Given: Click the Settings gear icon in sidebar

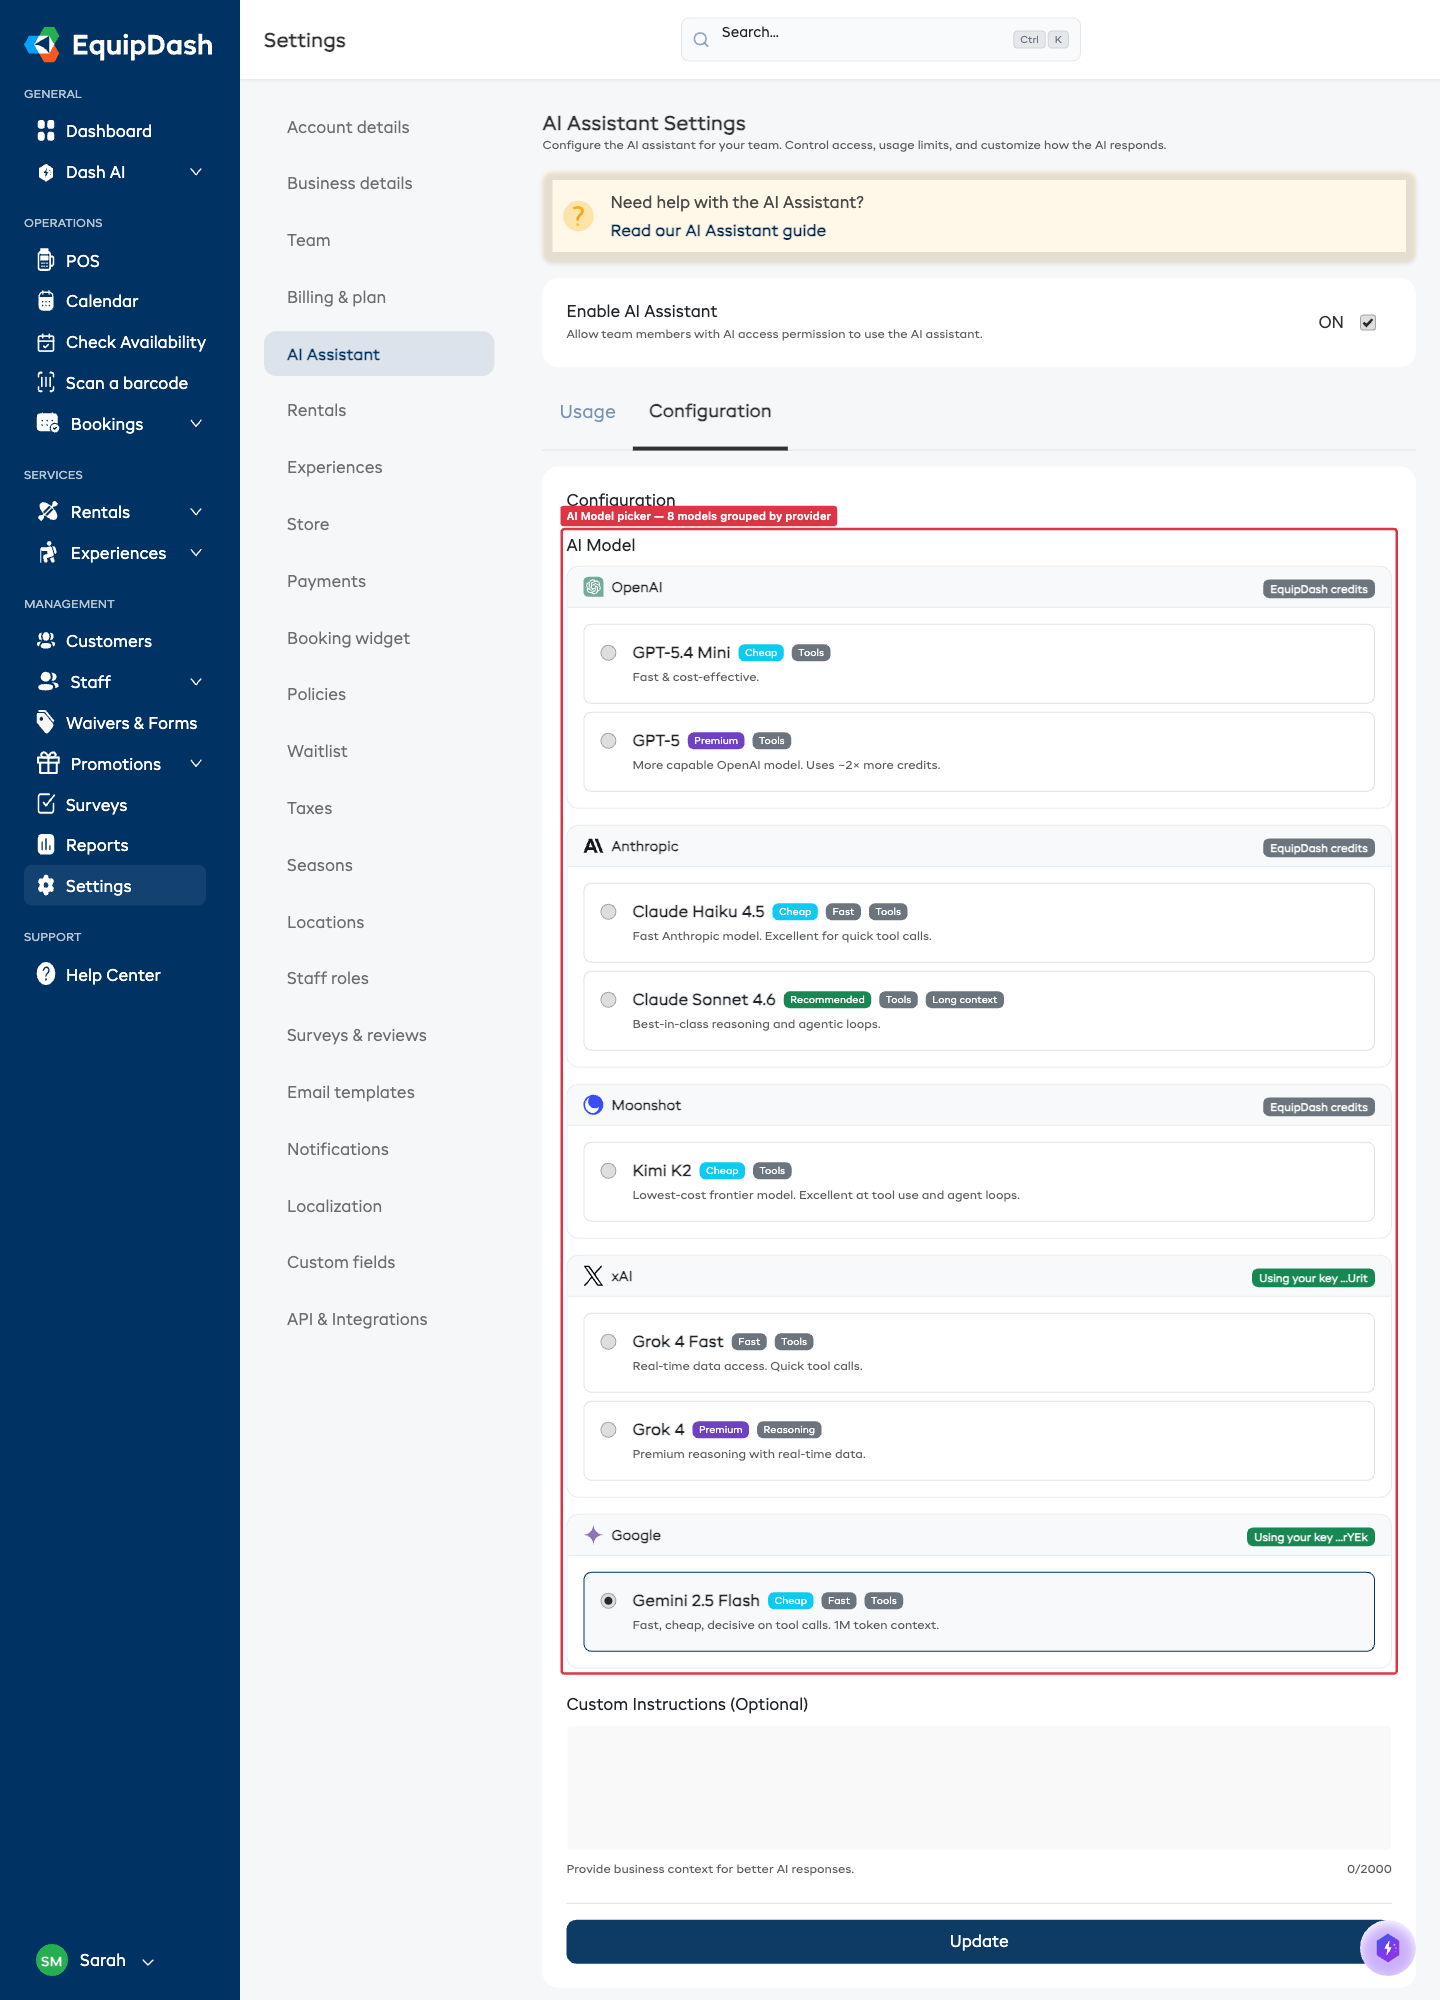Looking at the screenshot, I should point(46,885).
